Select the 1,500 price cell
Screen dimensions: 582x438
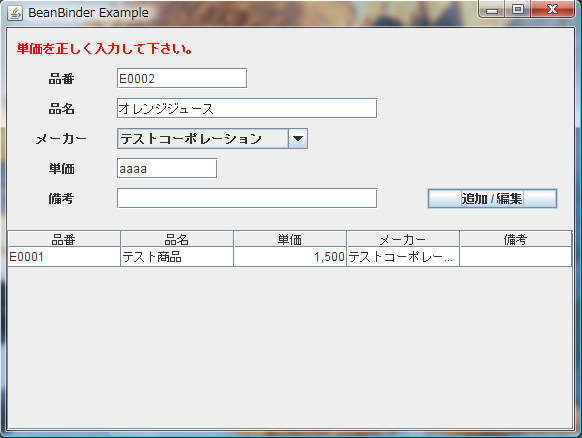pos(290,257)
